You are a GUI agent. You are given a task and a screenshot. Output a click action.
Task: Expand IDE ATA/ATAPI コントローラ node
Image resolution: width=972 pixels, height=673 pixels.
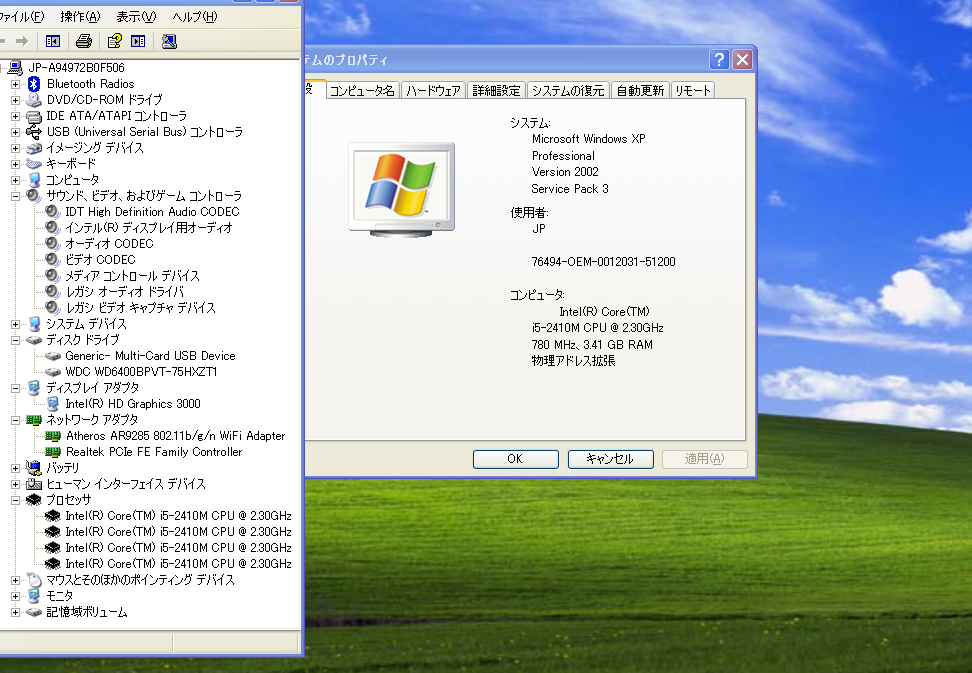(15, 116)
